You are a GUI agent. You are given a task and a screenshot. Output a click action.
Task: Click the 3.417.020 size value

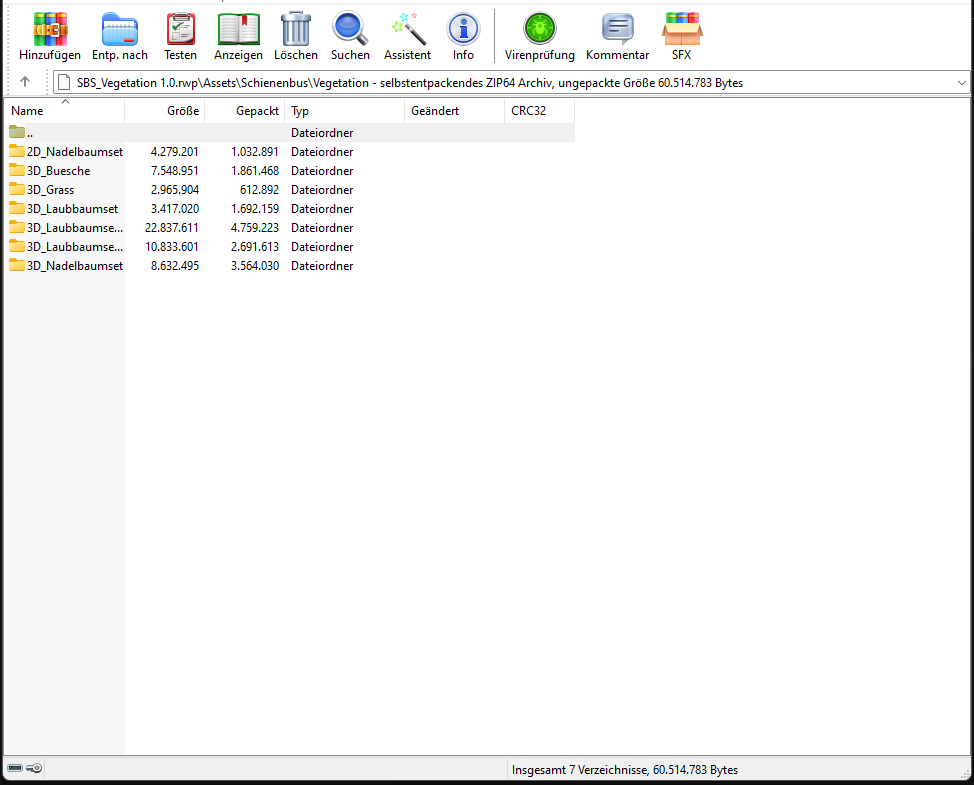pos(175,209)
